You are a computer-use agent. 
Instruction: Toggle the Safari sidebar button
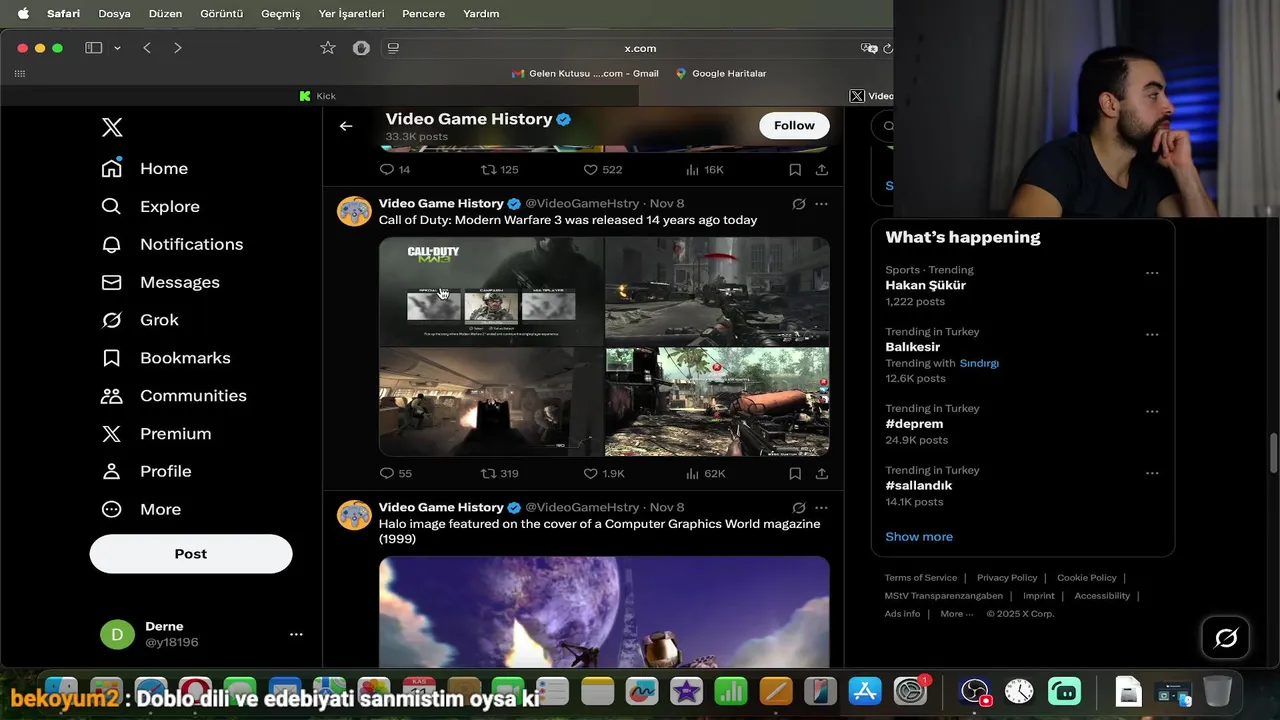(x=94, y=48)
